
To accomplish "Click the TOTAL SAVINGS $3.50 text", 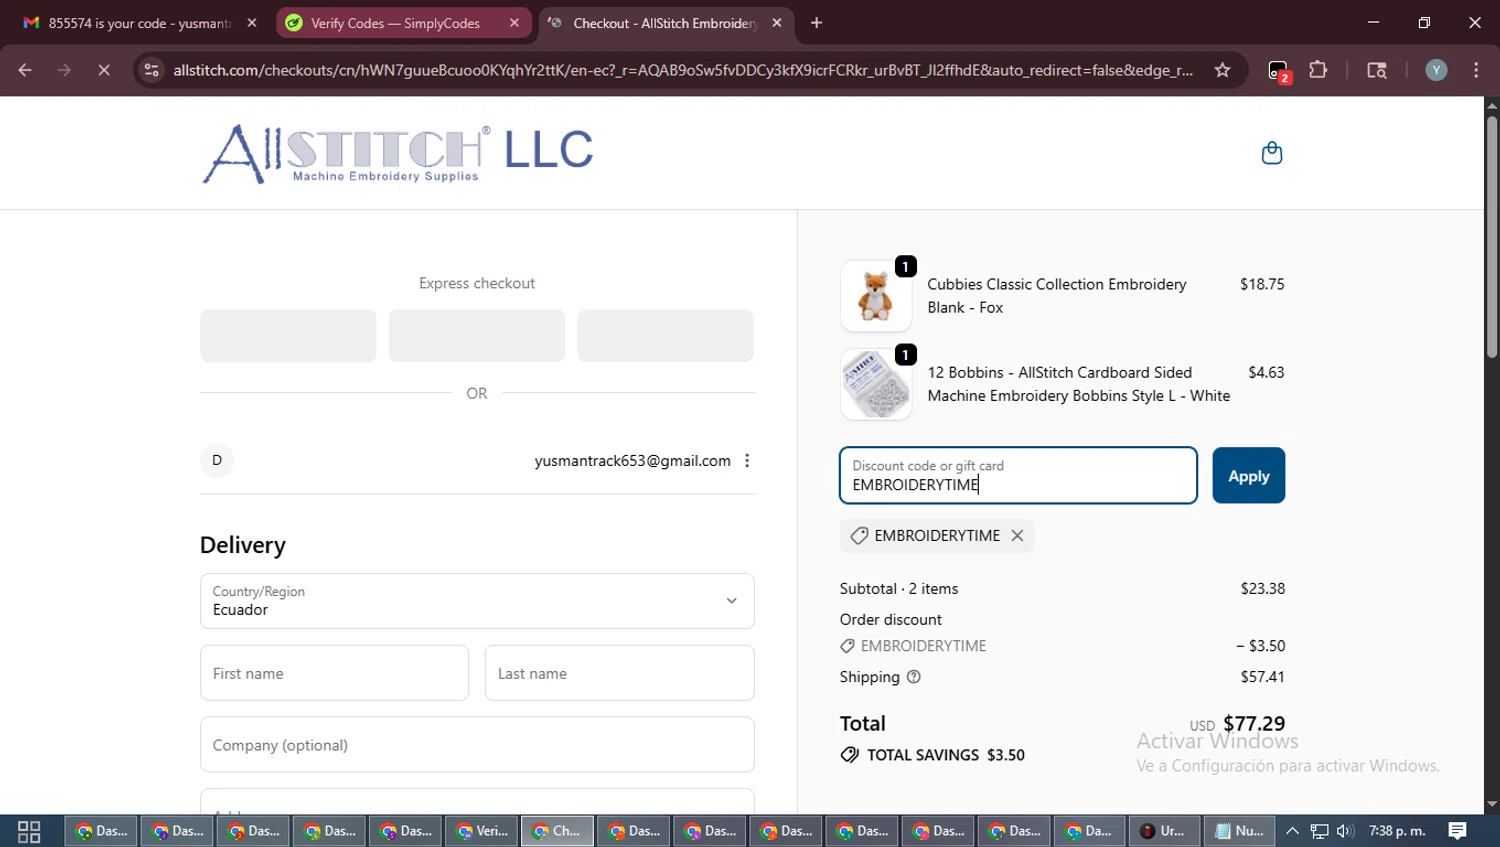I will click(945, 755).
